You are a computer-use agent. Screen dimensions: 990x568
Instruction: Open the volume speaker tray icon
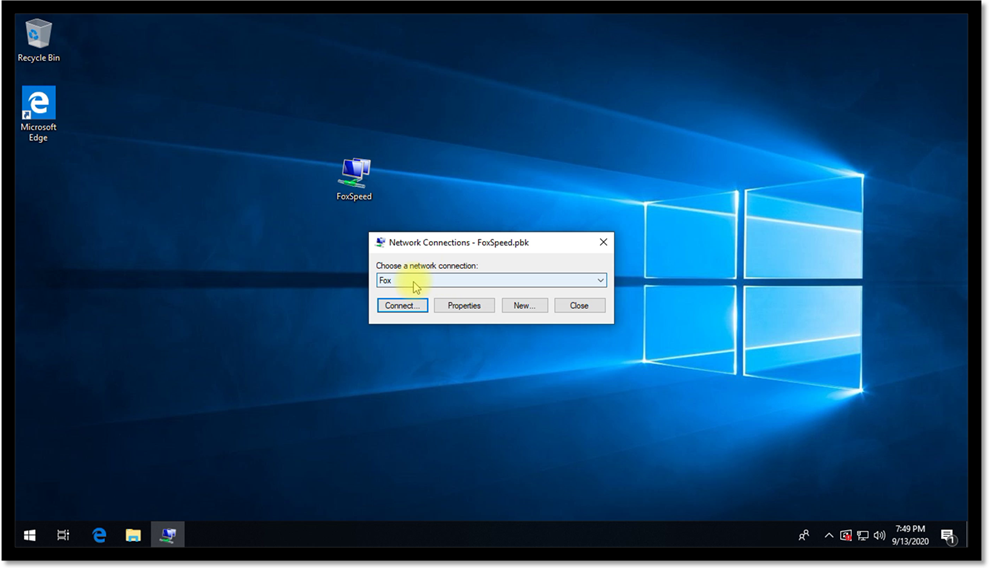coord(879,535)
